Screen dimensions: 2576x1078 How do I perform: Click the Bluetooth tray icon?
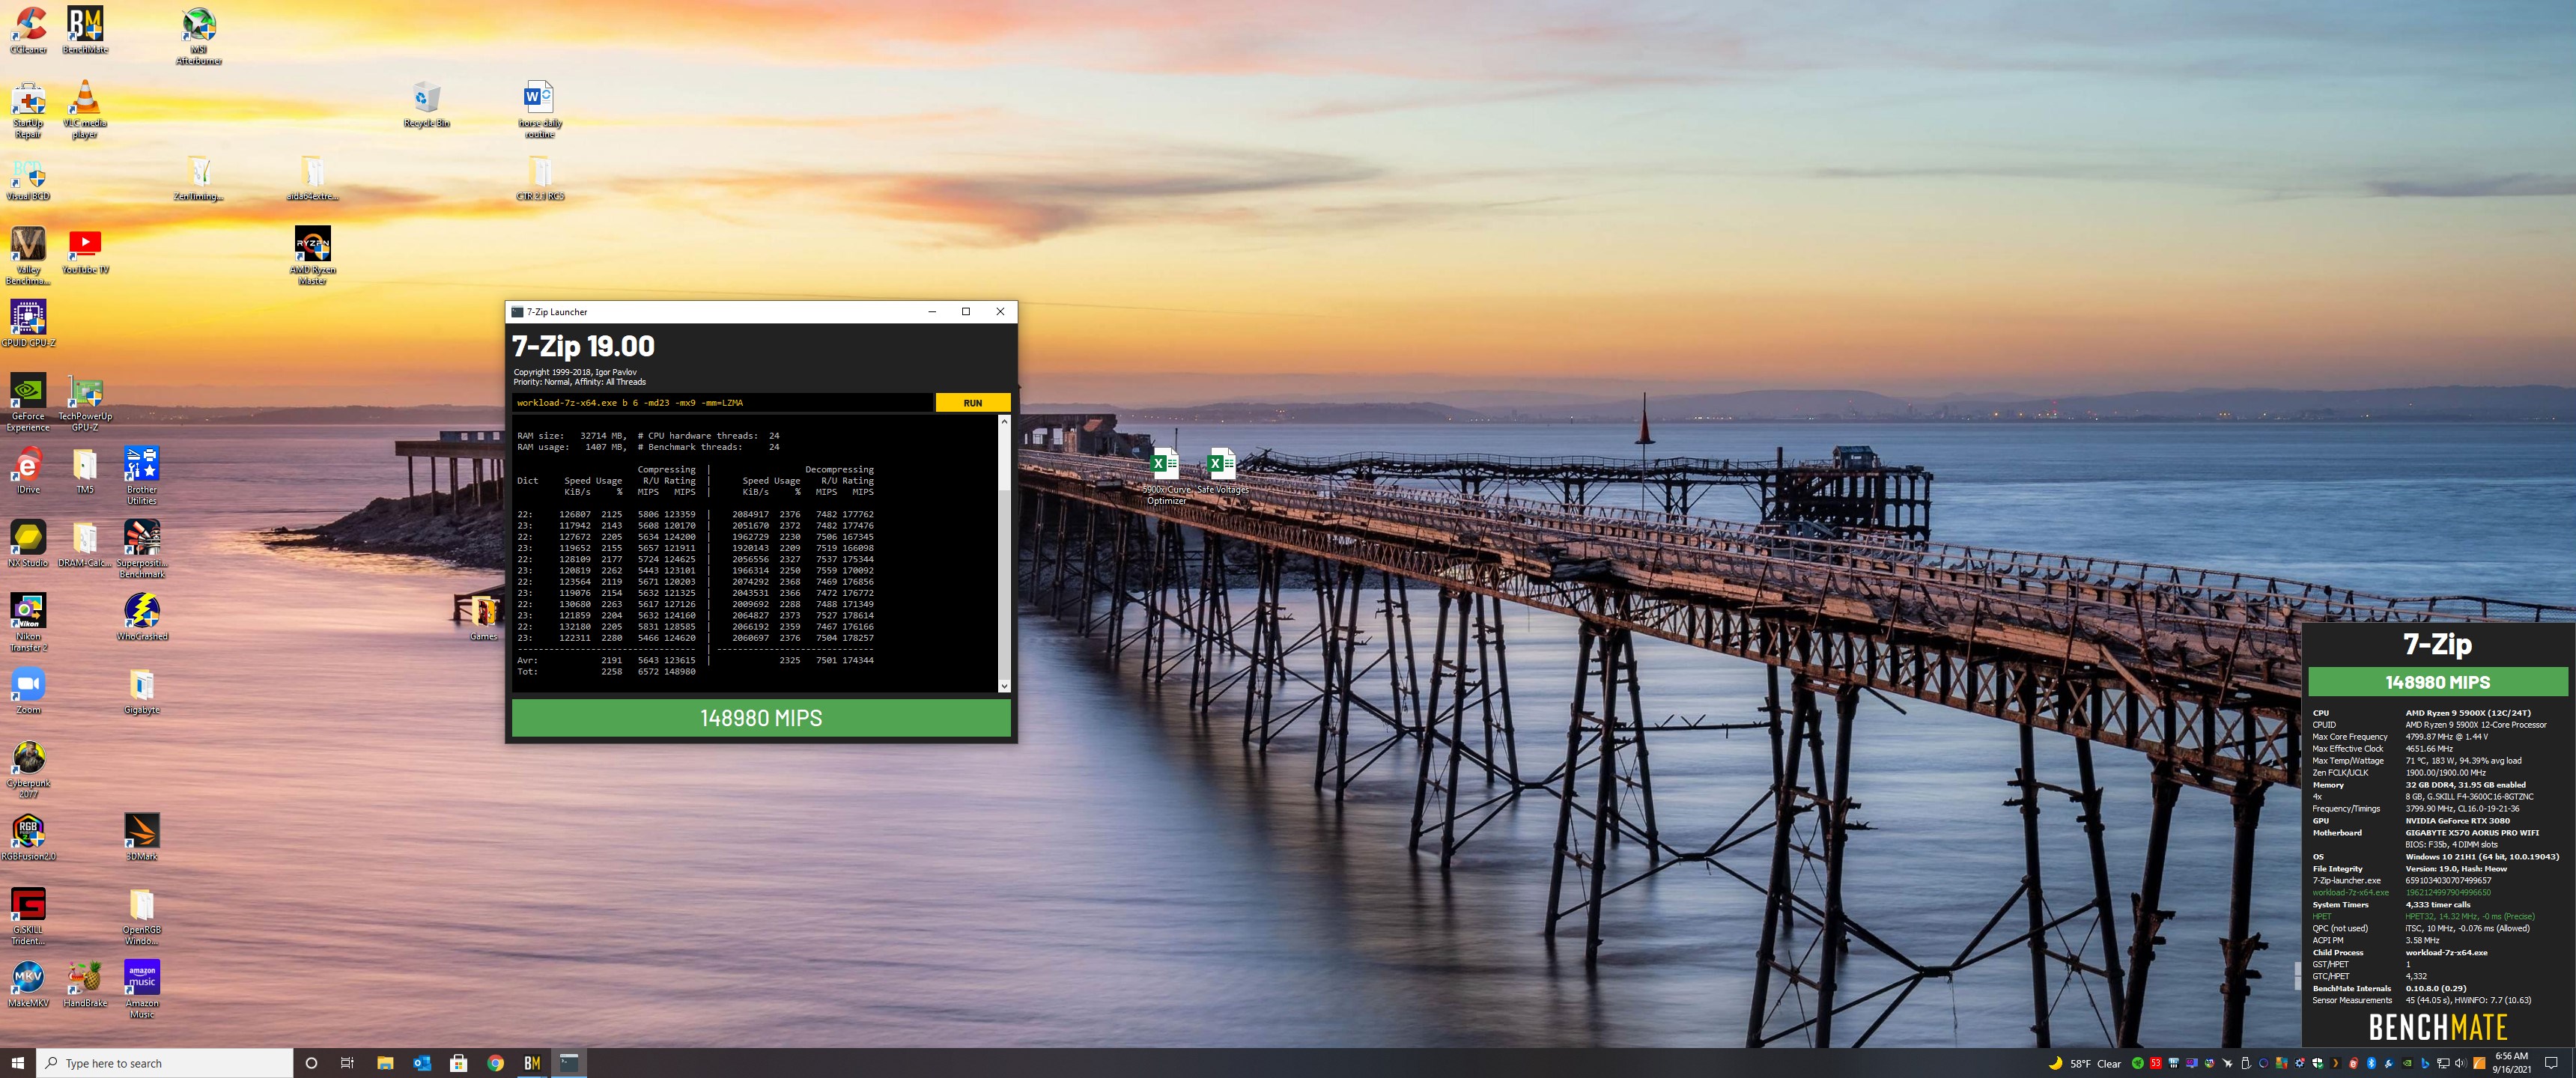[2371, 1063]
